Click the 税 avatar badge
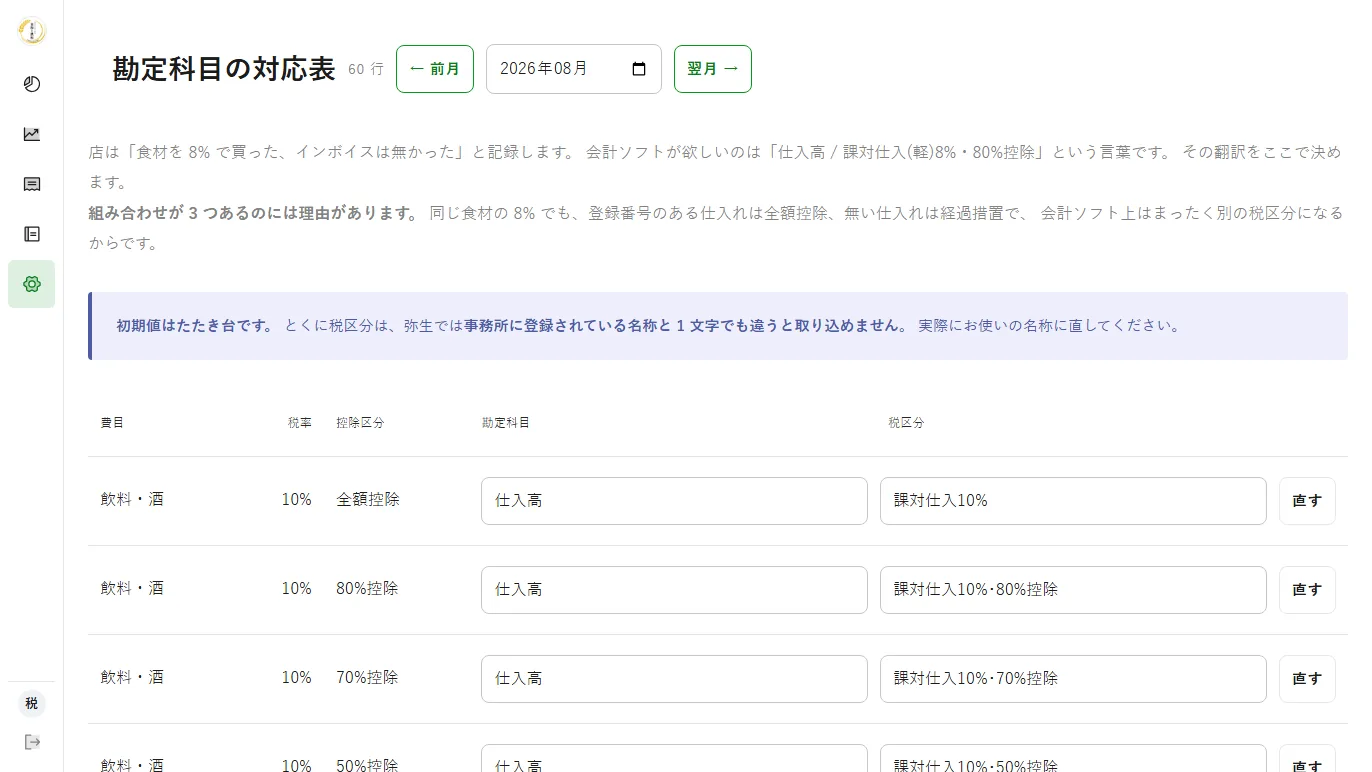Viewport: 1372px width, 772px height. coord(32,703)
